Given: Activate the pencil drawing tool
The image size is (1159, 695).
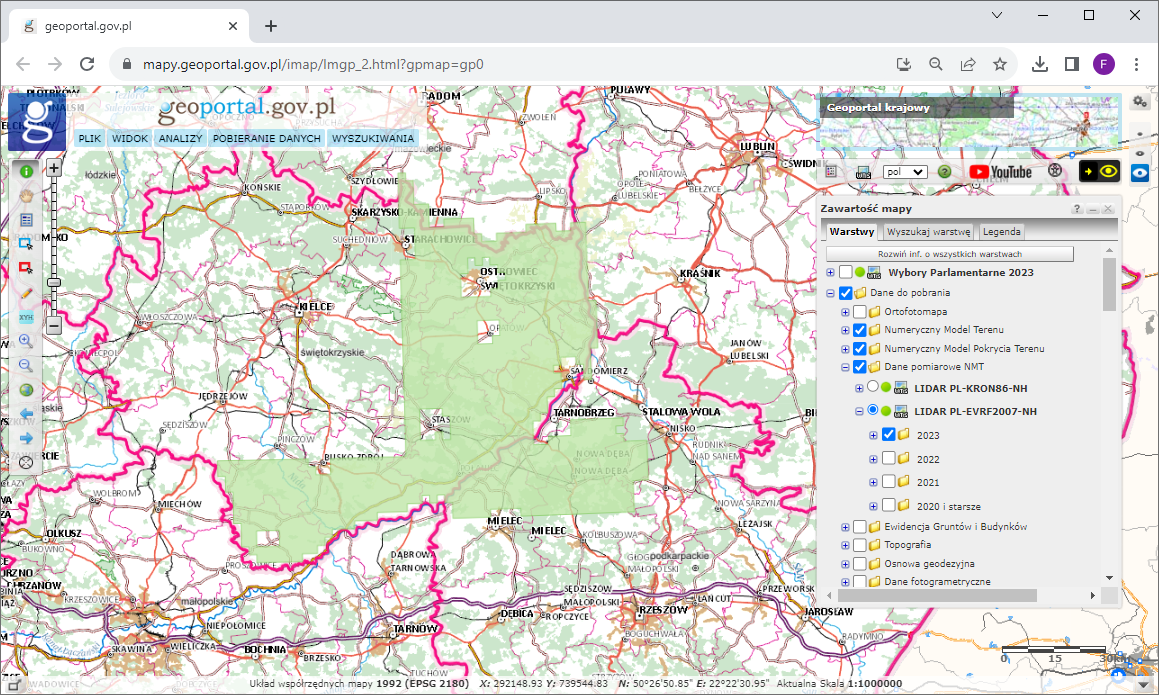Looking at the screenshot, I should click(x=26, y=292).
